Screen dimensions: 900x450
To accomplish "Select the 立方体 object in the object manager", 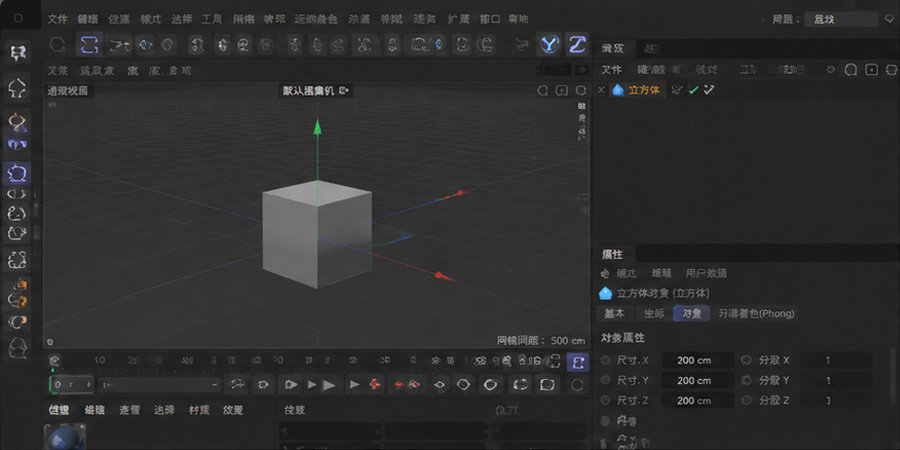I will pos(644,90).
